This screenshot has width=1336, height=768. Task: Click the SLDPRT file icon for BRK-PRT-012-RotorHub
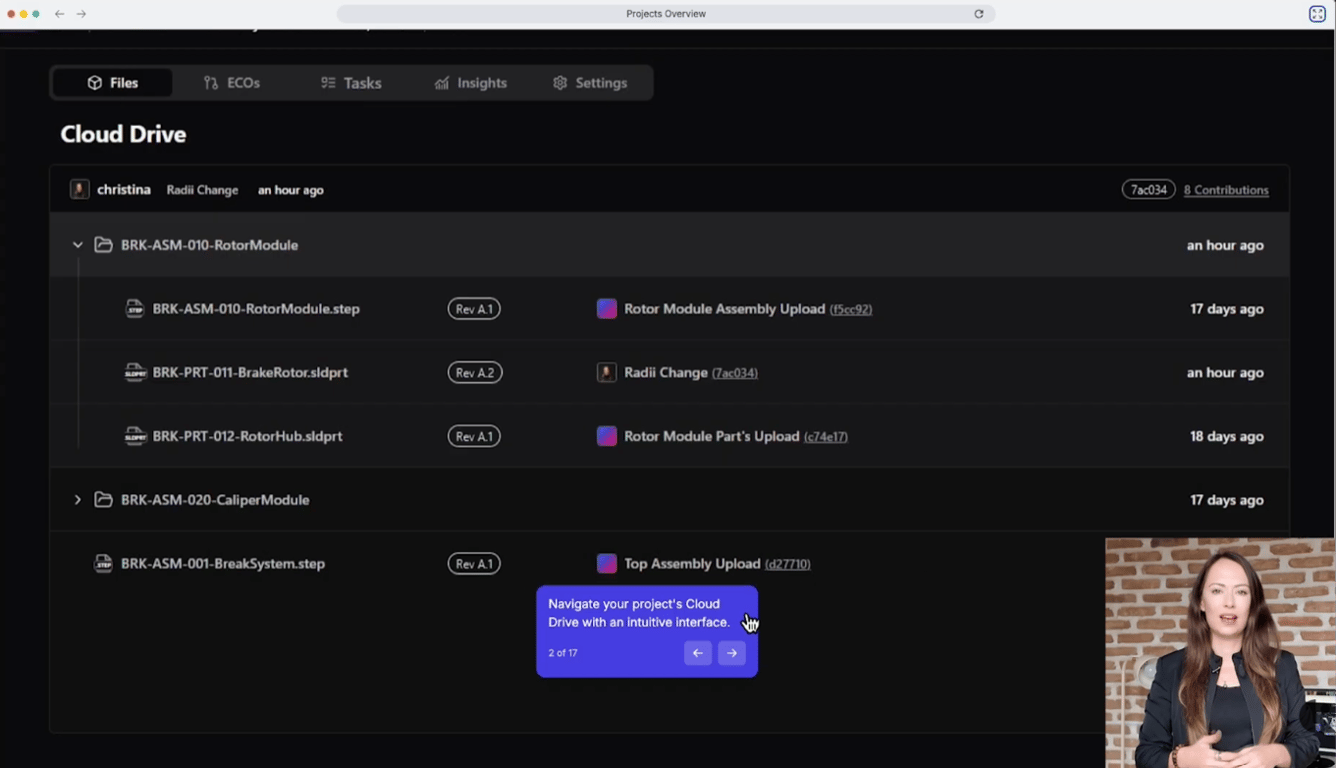134,436
